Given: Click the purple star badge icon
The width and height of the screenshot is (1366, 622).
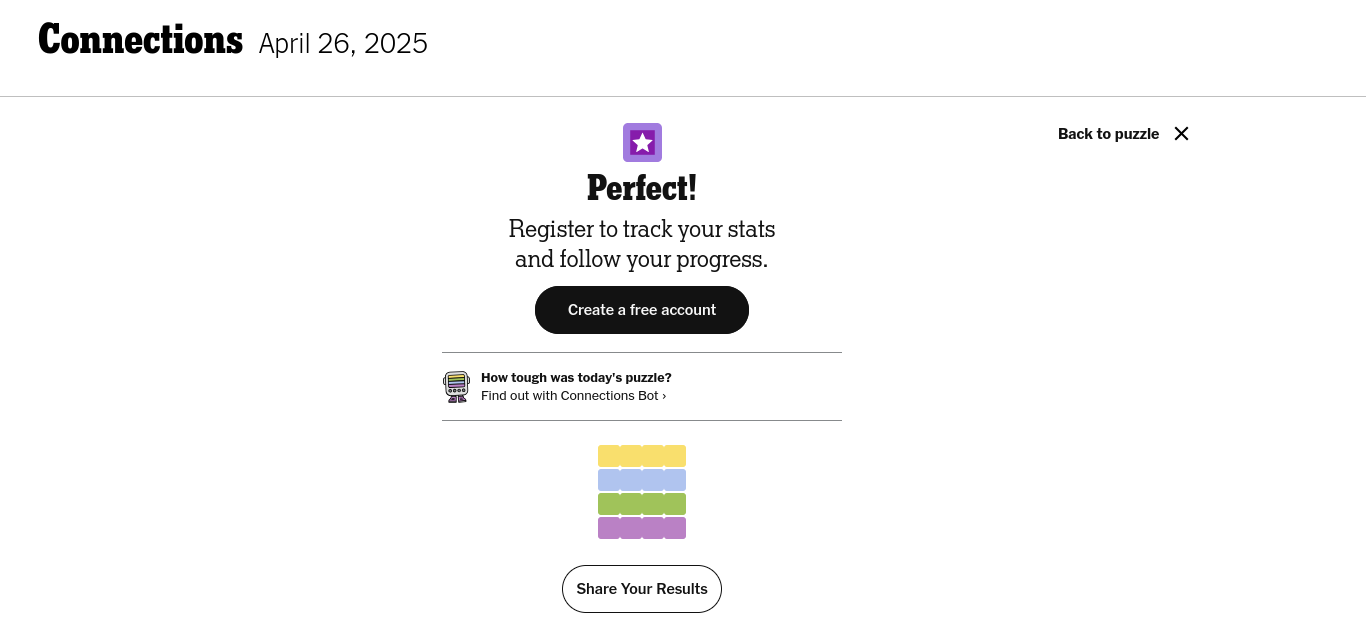Looking at the screenshot, I should pos(642,142).
